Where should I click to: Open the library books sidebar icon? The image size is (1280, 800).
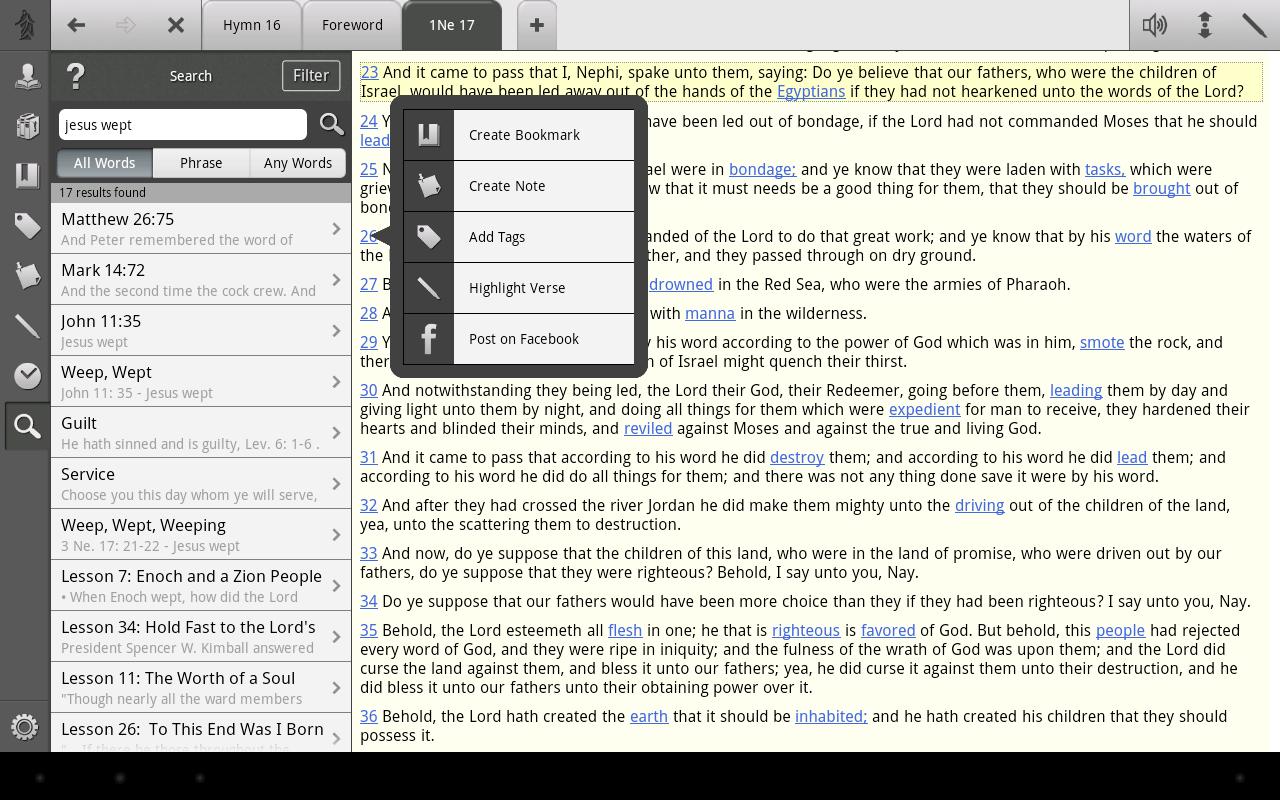coord(27,126)
